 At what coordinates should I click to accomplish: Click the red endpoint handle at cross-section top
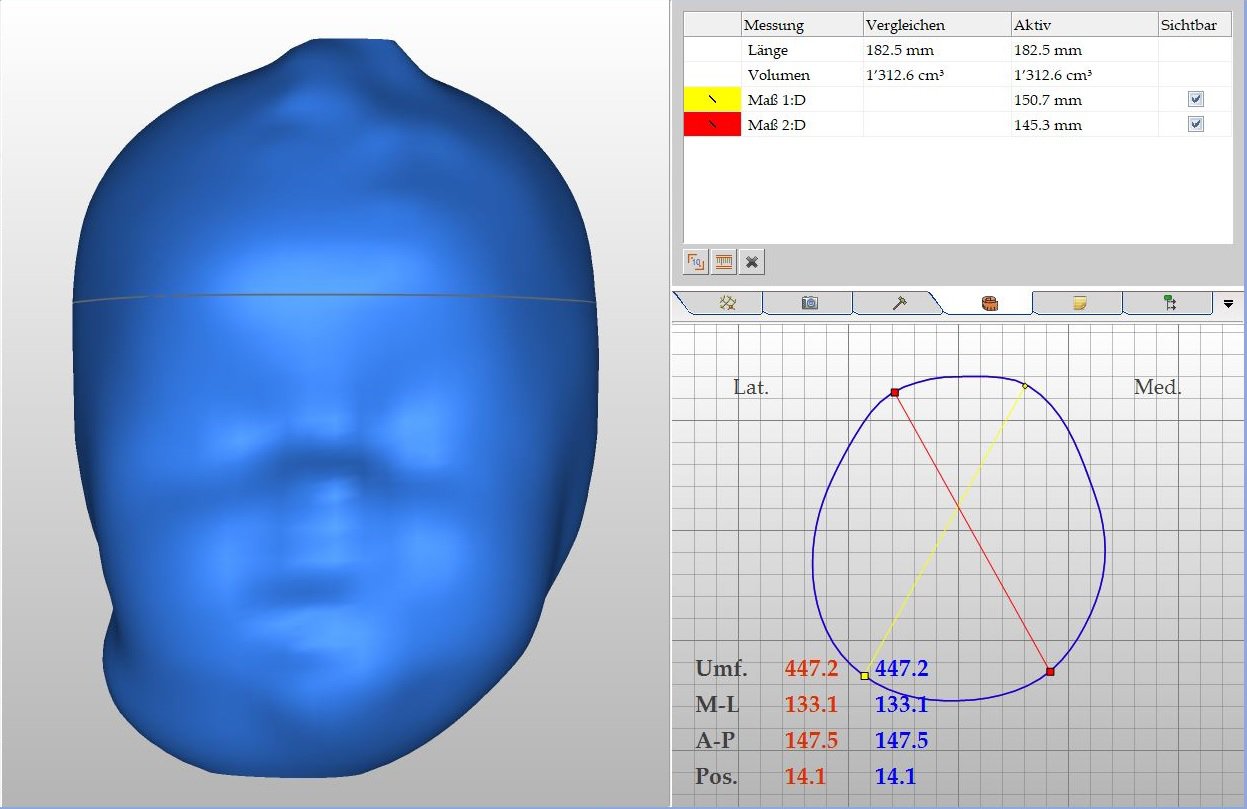coord(895,393)
